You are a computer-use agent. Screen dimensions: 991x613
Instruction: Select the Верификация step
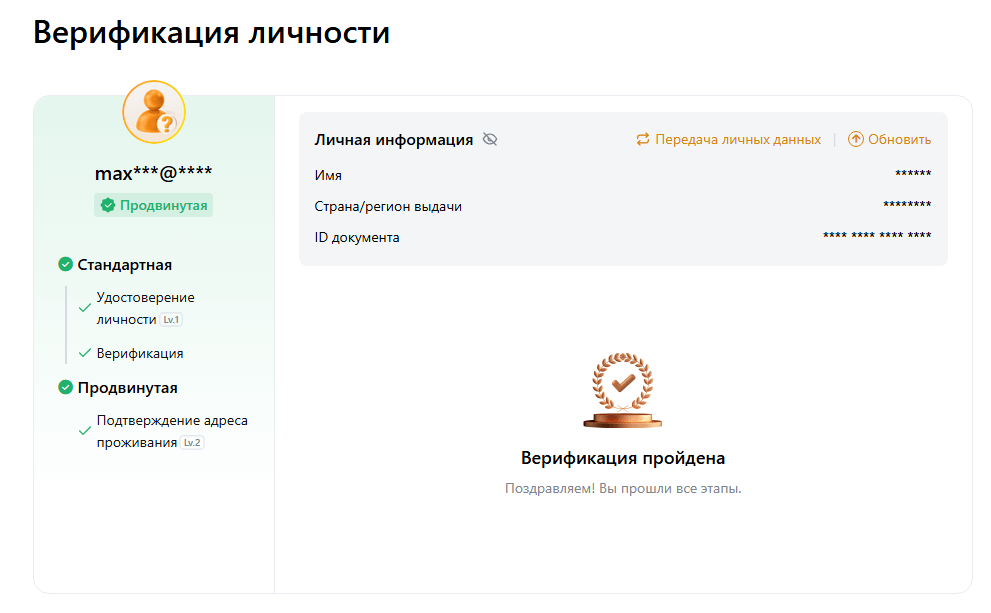click(140, 354)
